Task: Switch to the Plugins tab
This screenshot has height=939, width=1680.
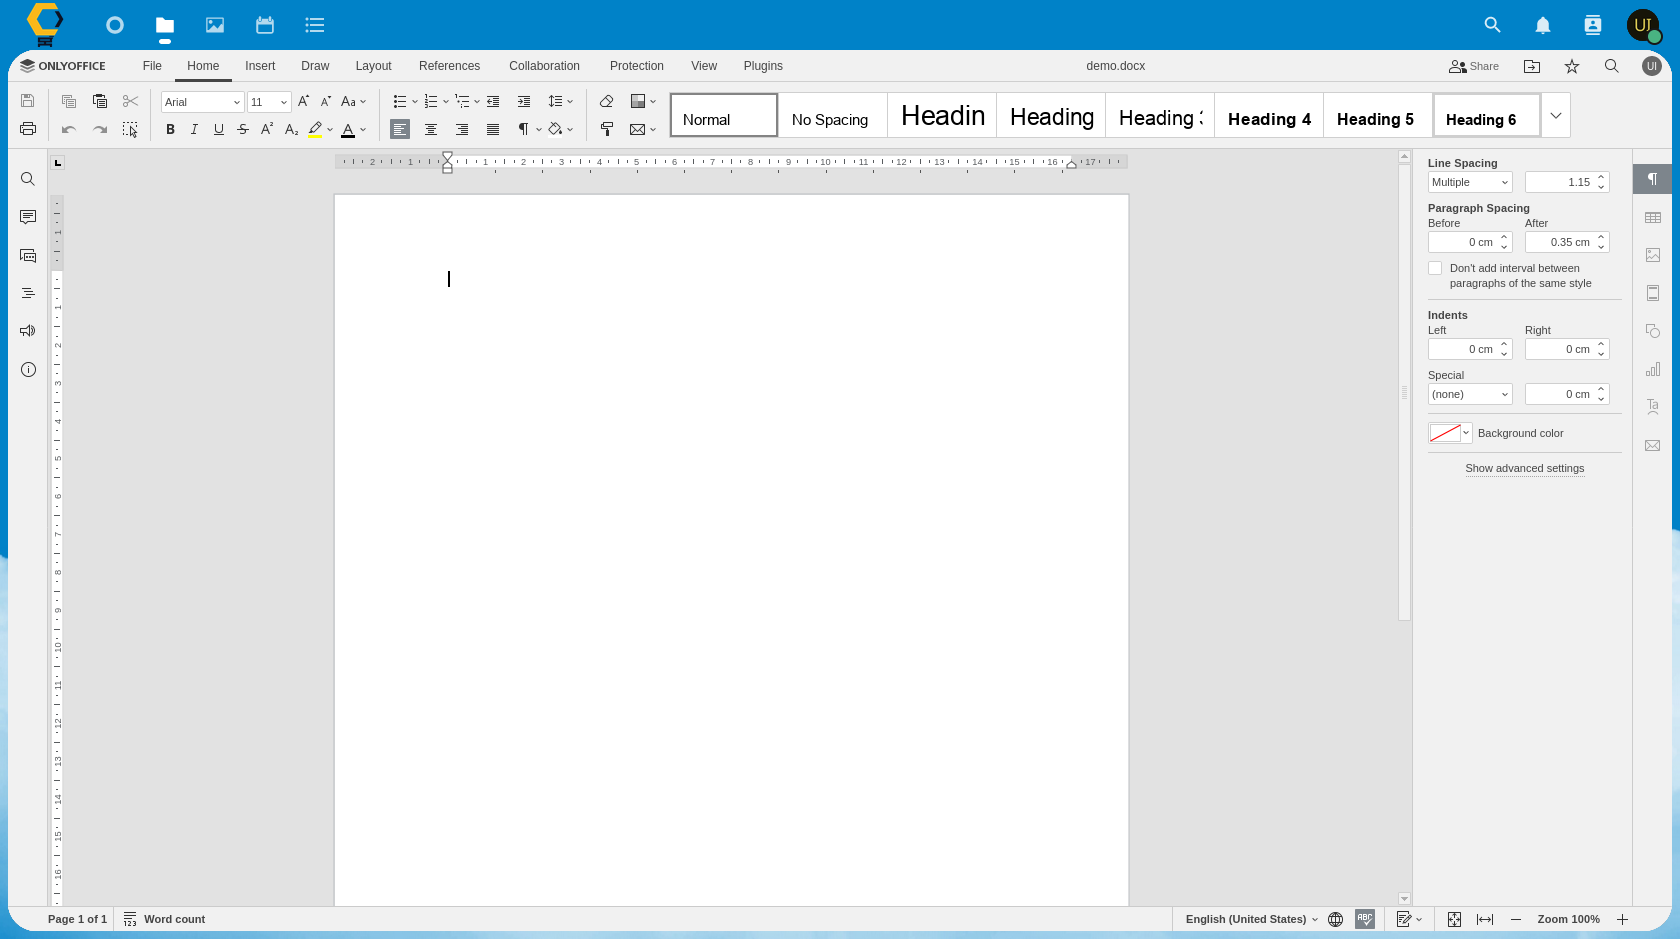Action: click(x=763, y=66)
